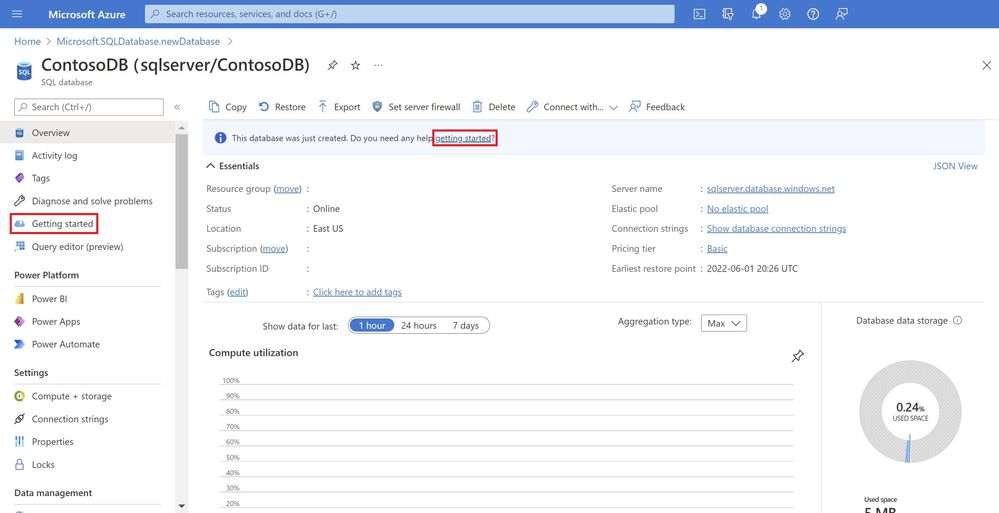Open Directories and subscriptions filter icon

coord(728,14)
